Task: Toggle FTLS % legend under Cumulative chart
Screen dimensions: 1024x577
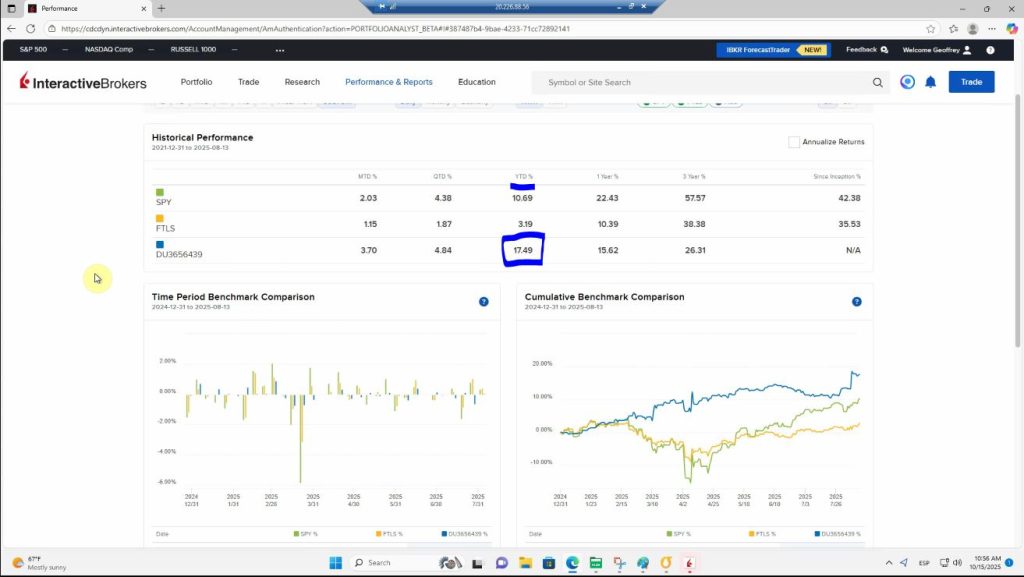Action: click(763, 533)
